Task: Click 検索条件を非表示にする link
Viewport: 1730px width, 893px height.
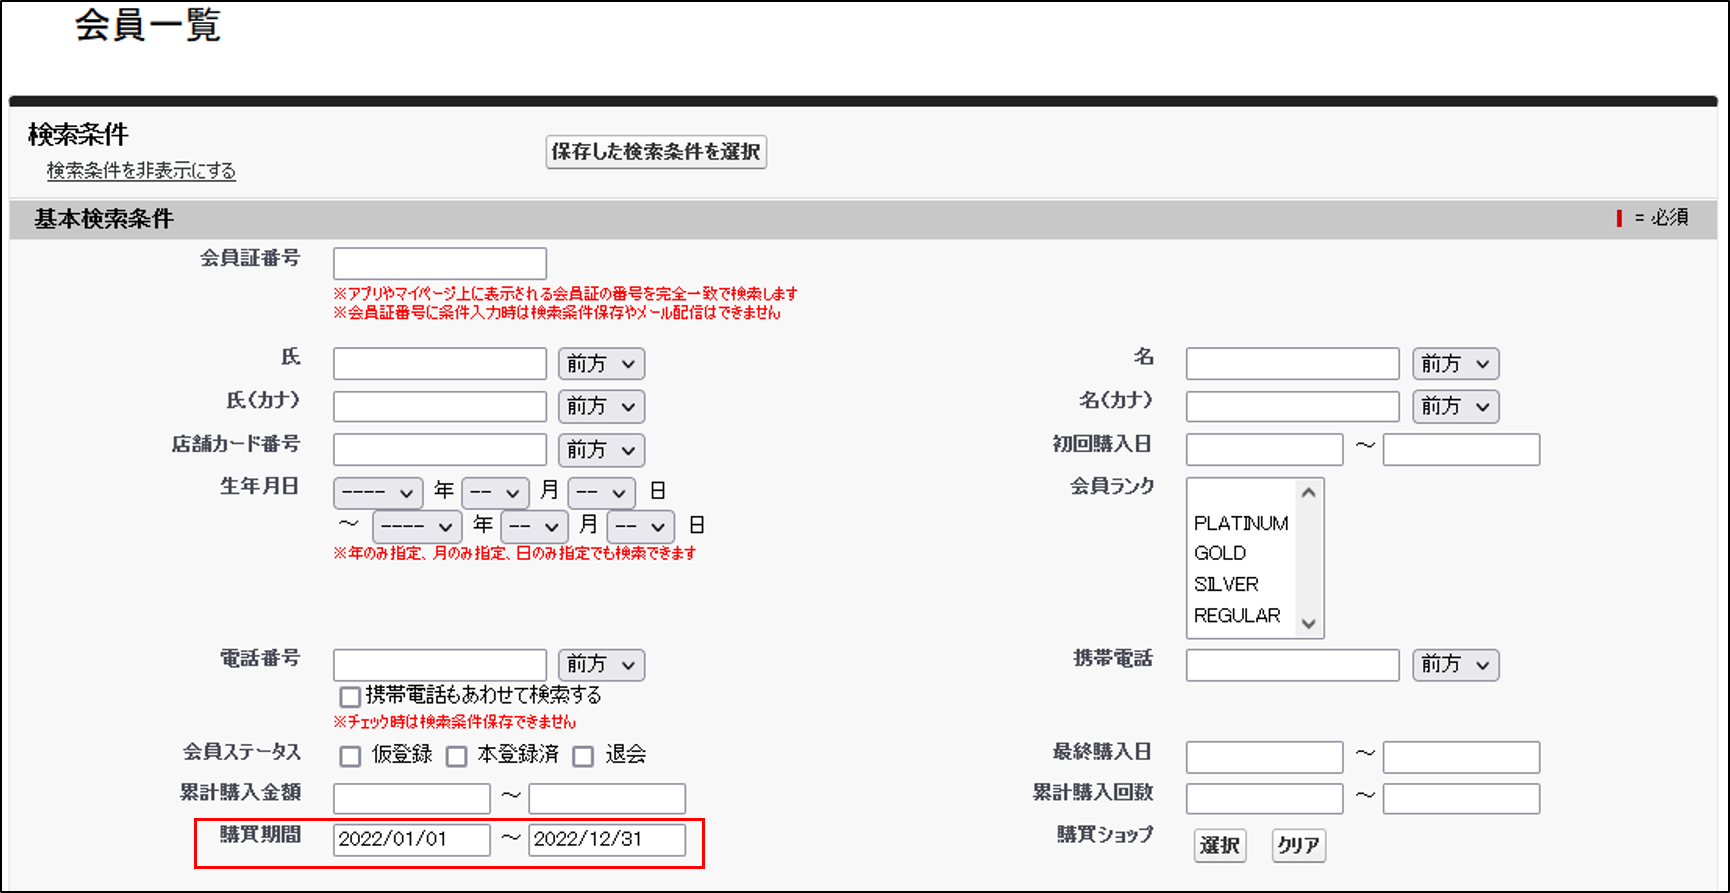Action: click(x=141, y=171)
